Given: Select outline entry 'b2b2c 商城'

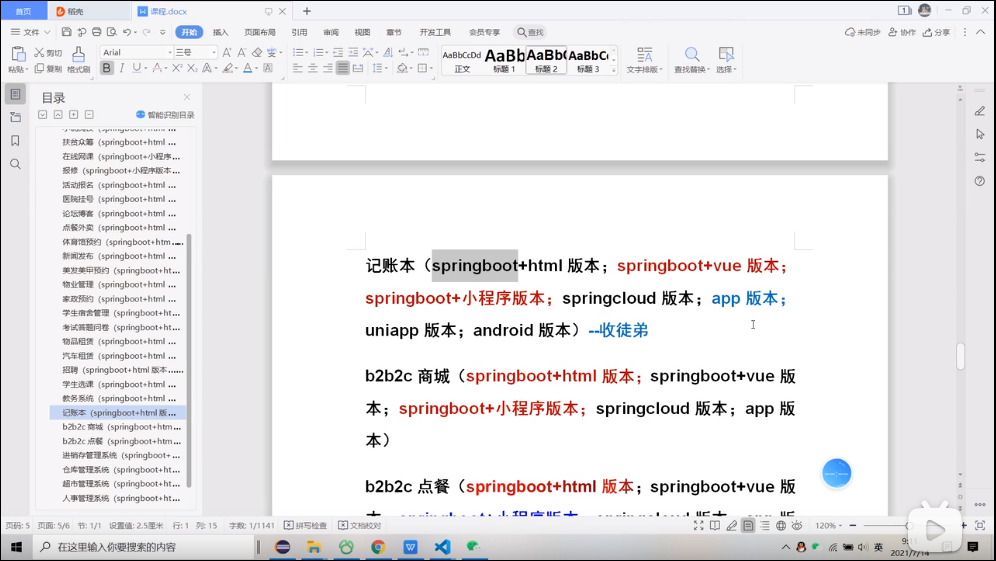Looking at the screenshot, I should (x=118, y=427).
